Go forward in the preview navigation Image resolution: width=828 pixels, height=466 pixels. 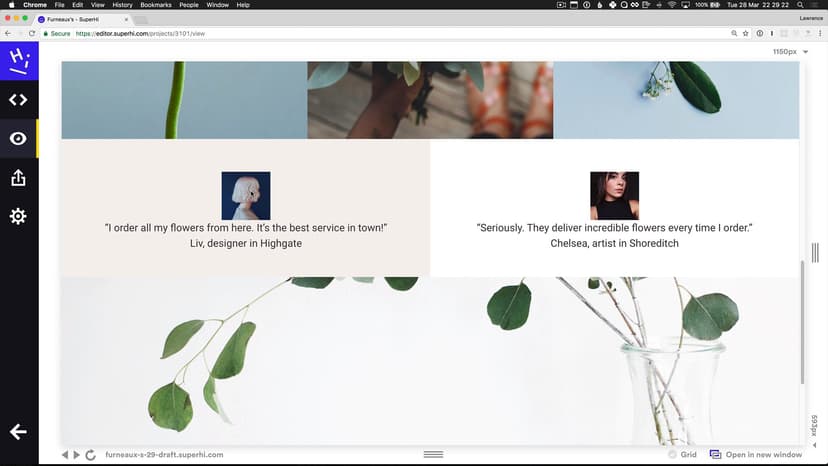pos(77,455)
